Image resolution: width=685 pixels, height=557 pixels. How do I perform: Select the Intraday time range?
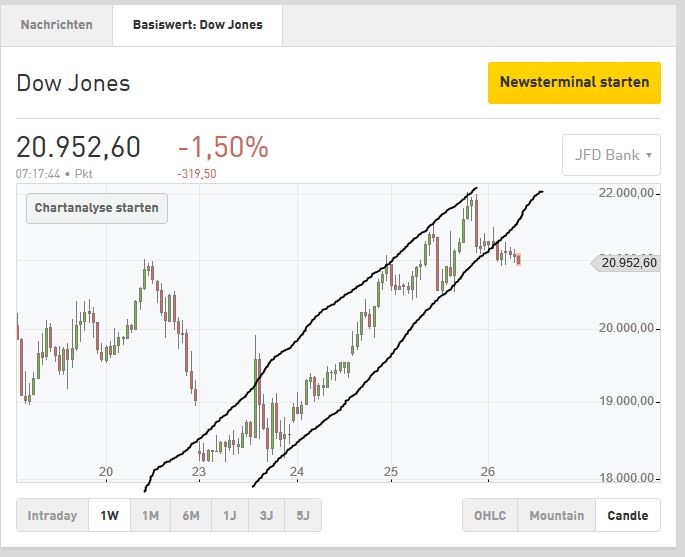click(x=52, y=516)
